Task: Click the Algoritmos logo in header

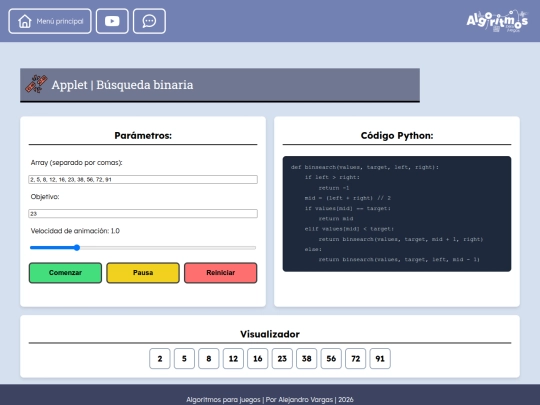Action: point(497,21)
